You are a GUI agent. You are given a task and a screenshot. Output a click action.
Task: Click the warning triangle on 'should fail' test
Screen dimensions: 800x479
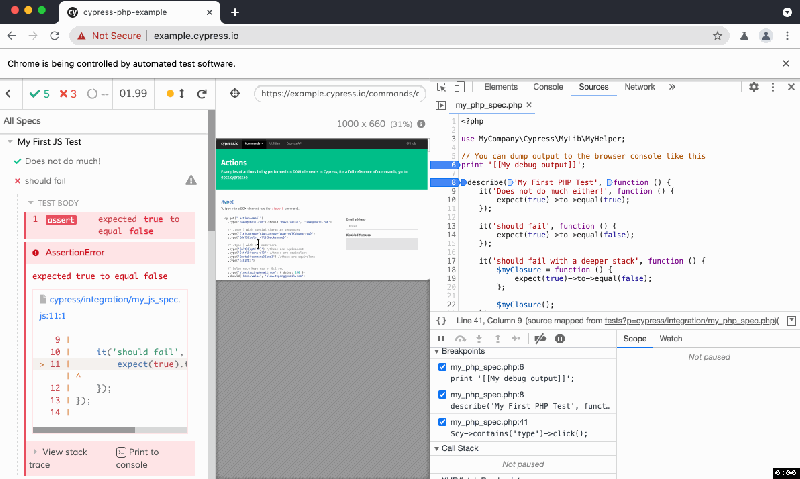[x=191, y=180]
